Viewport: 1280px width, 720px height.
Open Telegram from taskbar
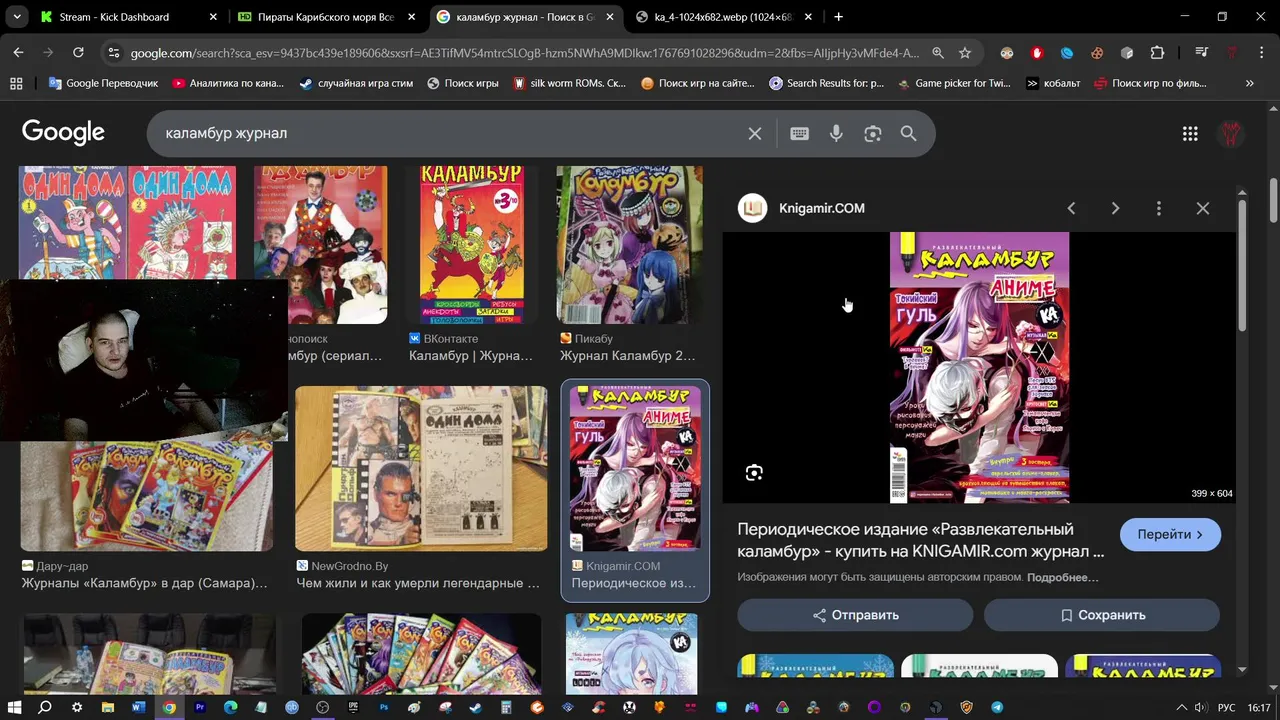coord(997,707)
